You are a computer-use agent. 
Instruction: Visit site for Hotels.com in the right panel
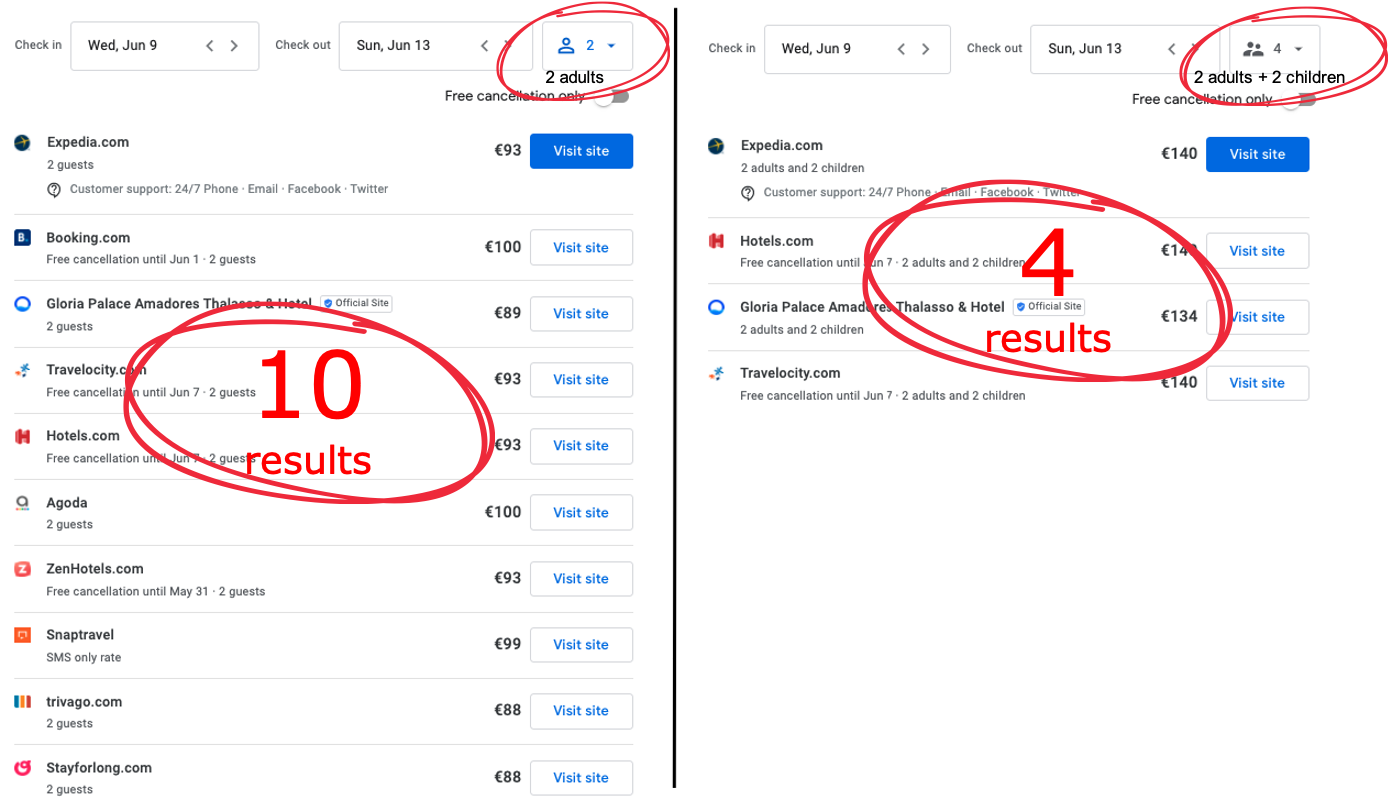[x=1257, y=251]
